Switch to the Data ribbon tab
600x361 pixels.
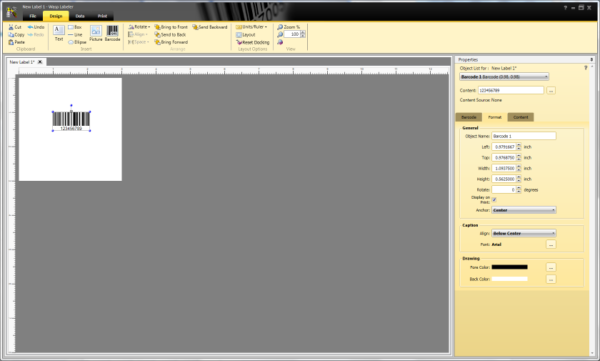pyautogui.click(x=80, y=16)
